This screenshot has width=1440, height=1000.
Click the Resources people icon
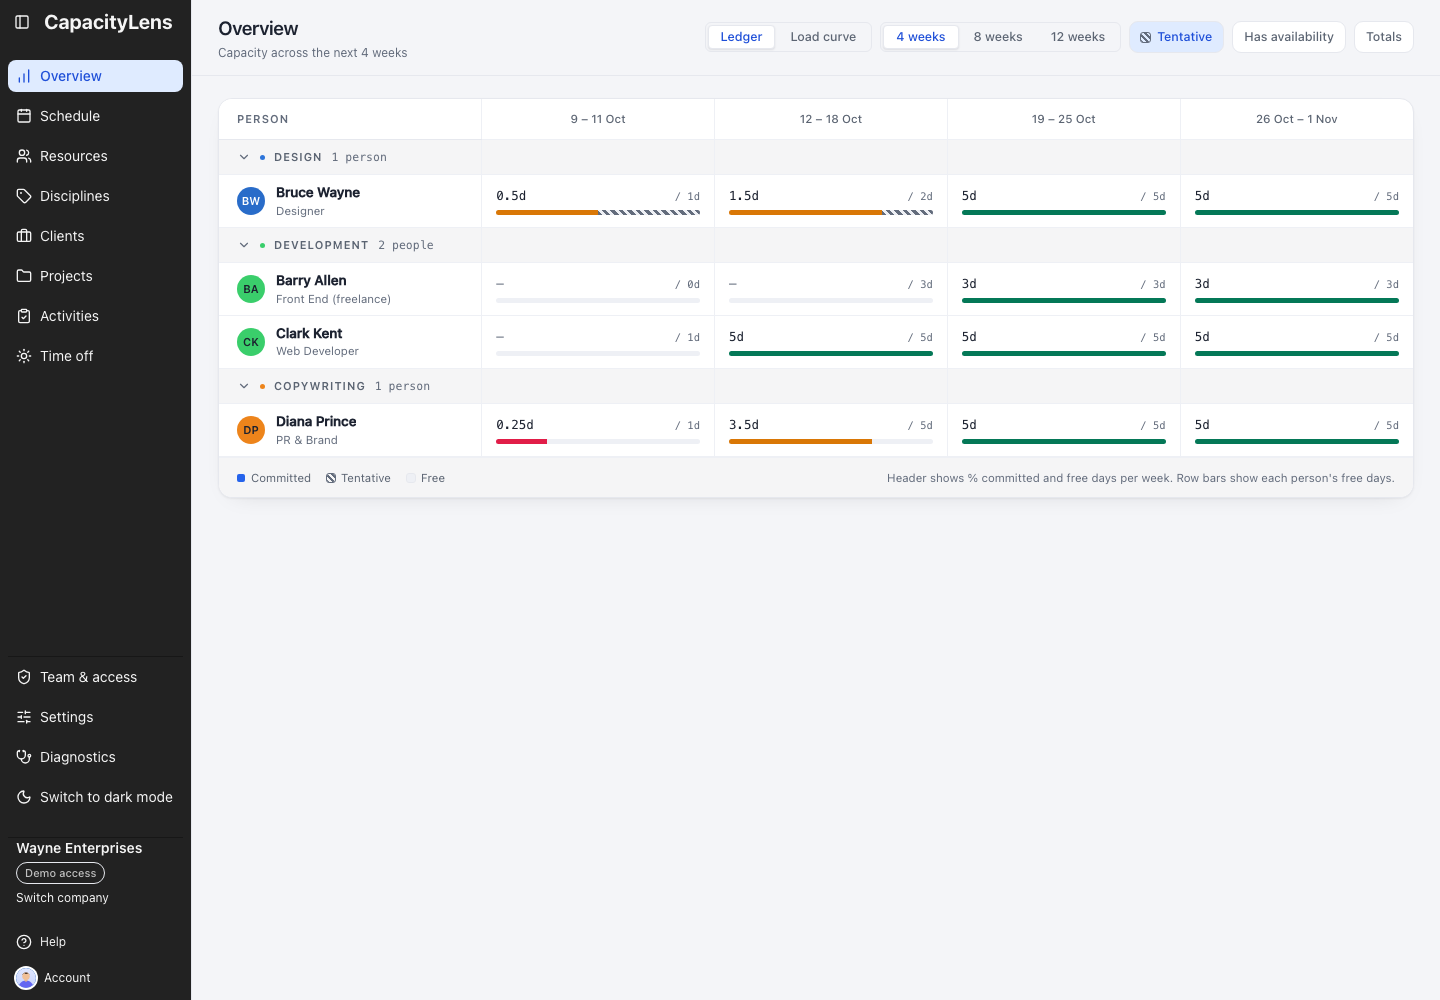pyautogui.click(x=24, y=156)
